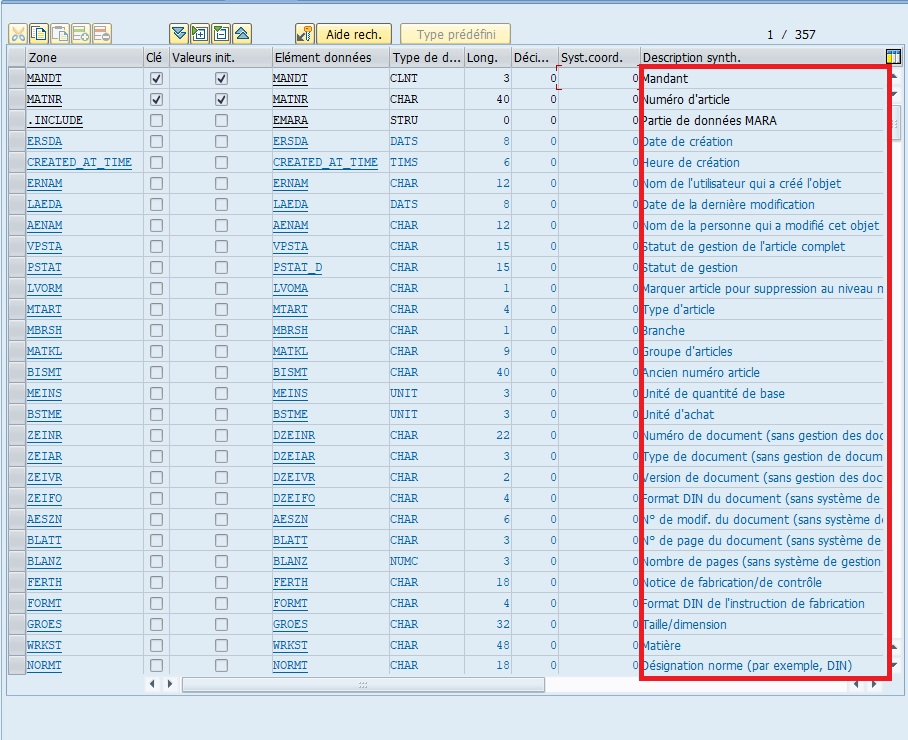This screenshot has width=908, height=740.
Task: Click the foreign key icon
Action: (305, 34)
